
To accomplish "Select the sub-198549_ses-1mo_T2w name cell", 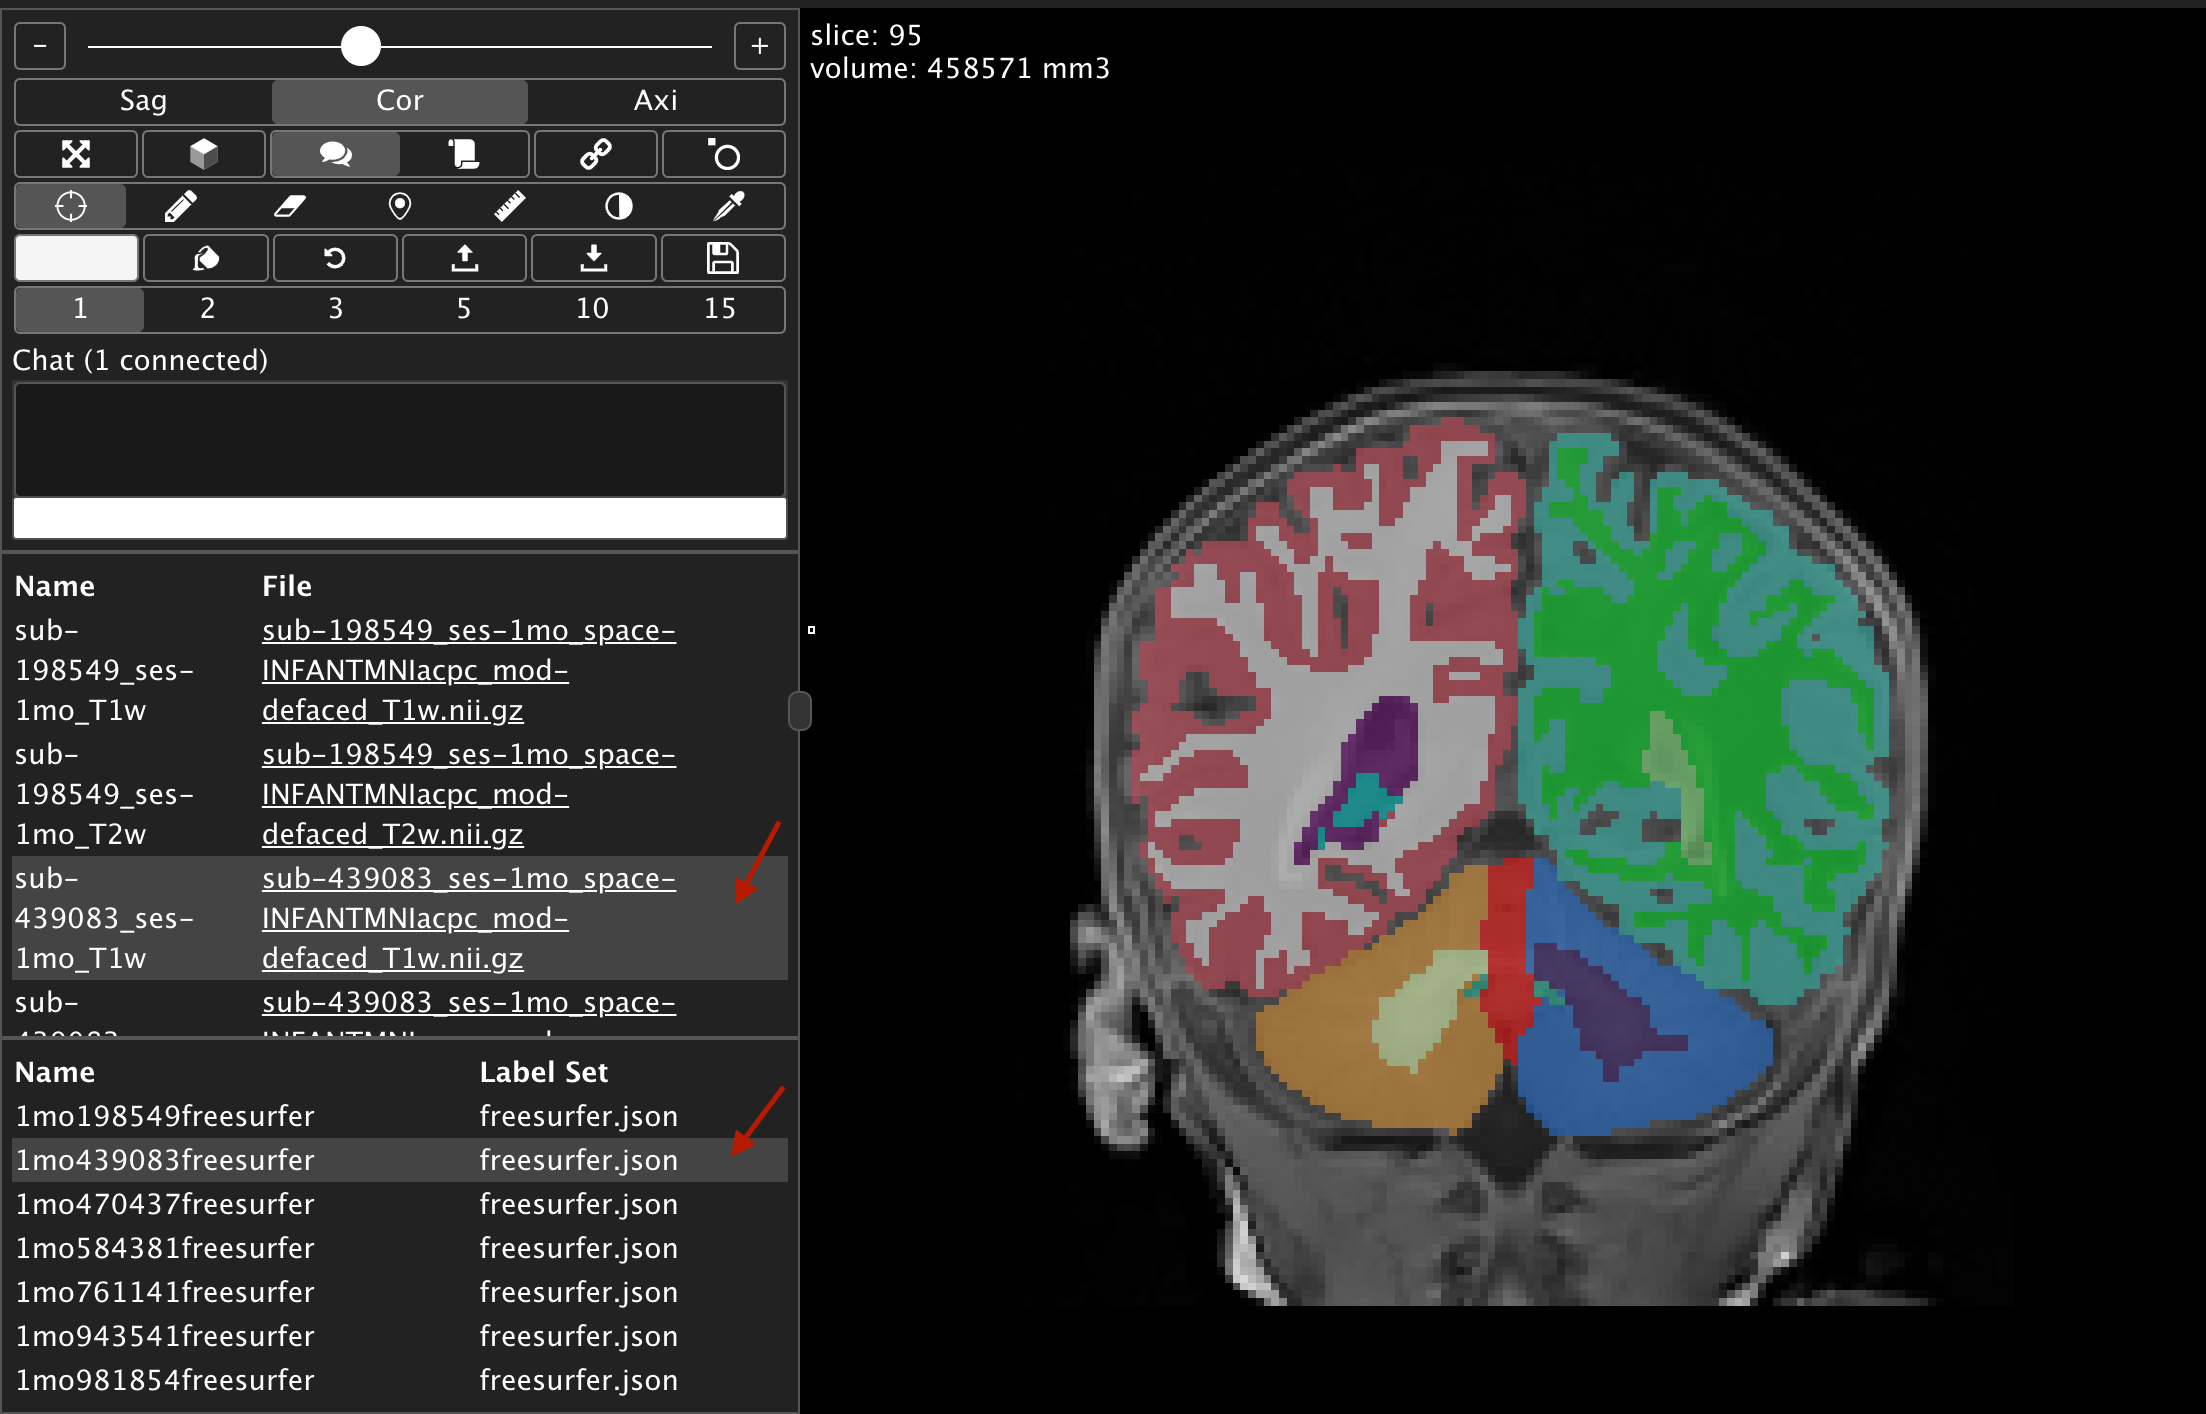I will click(x=104, y=794).
